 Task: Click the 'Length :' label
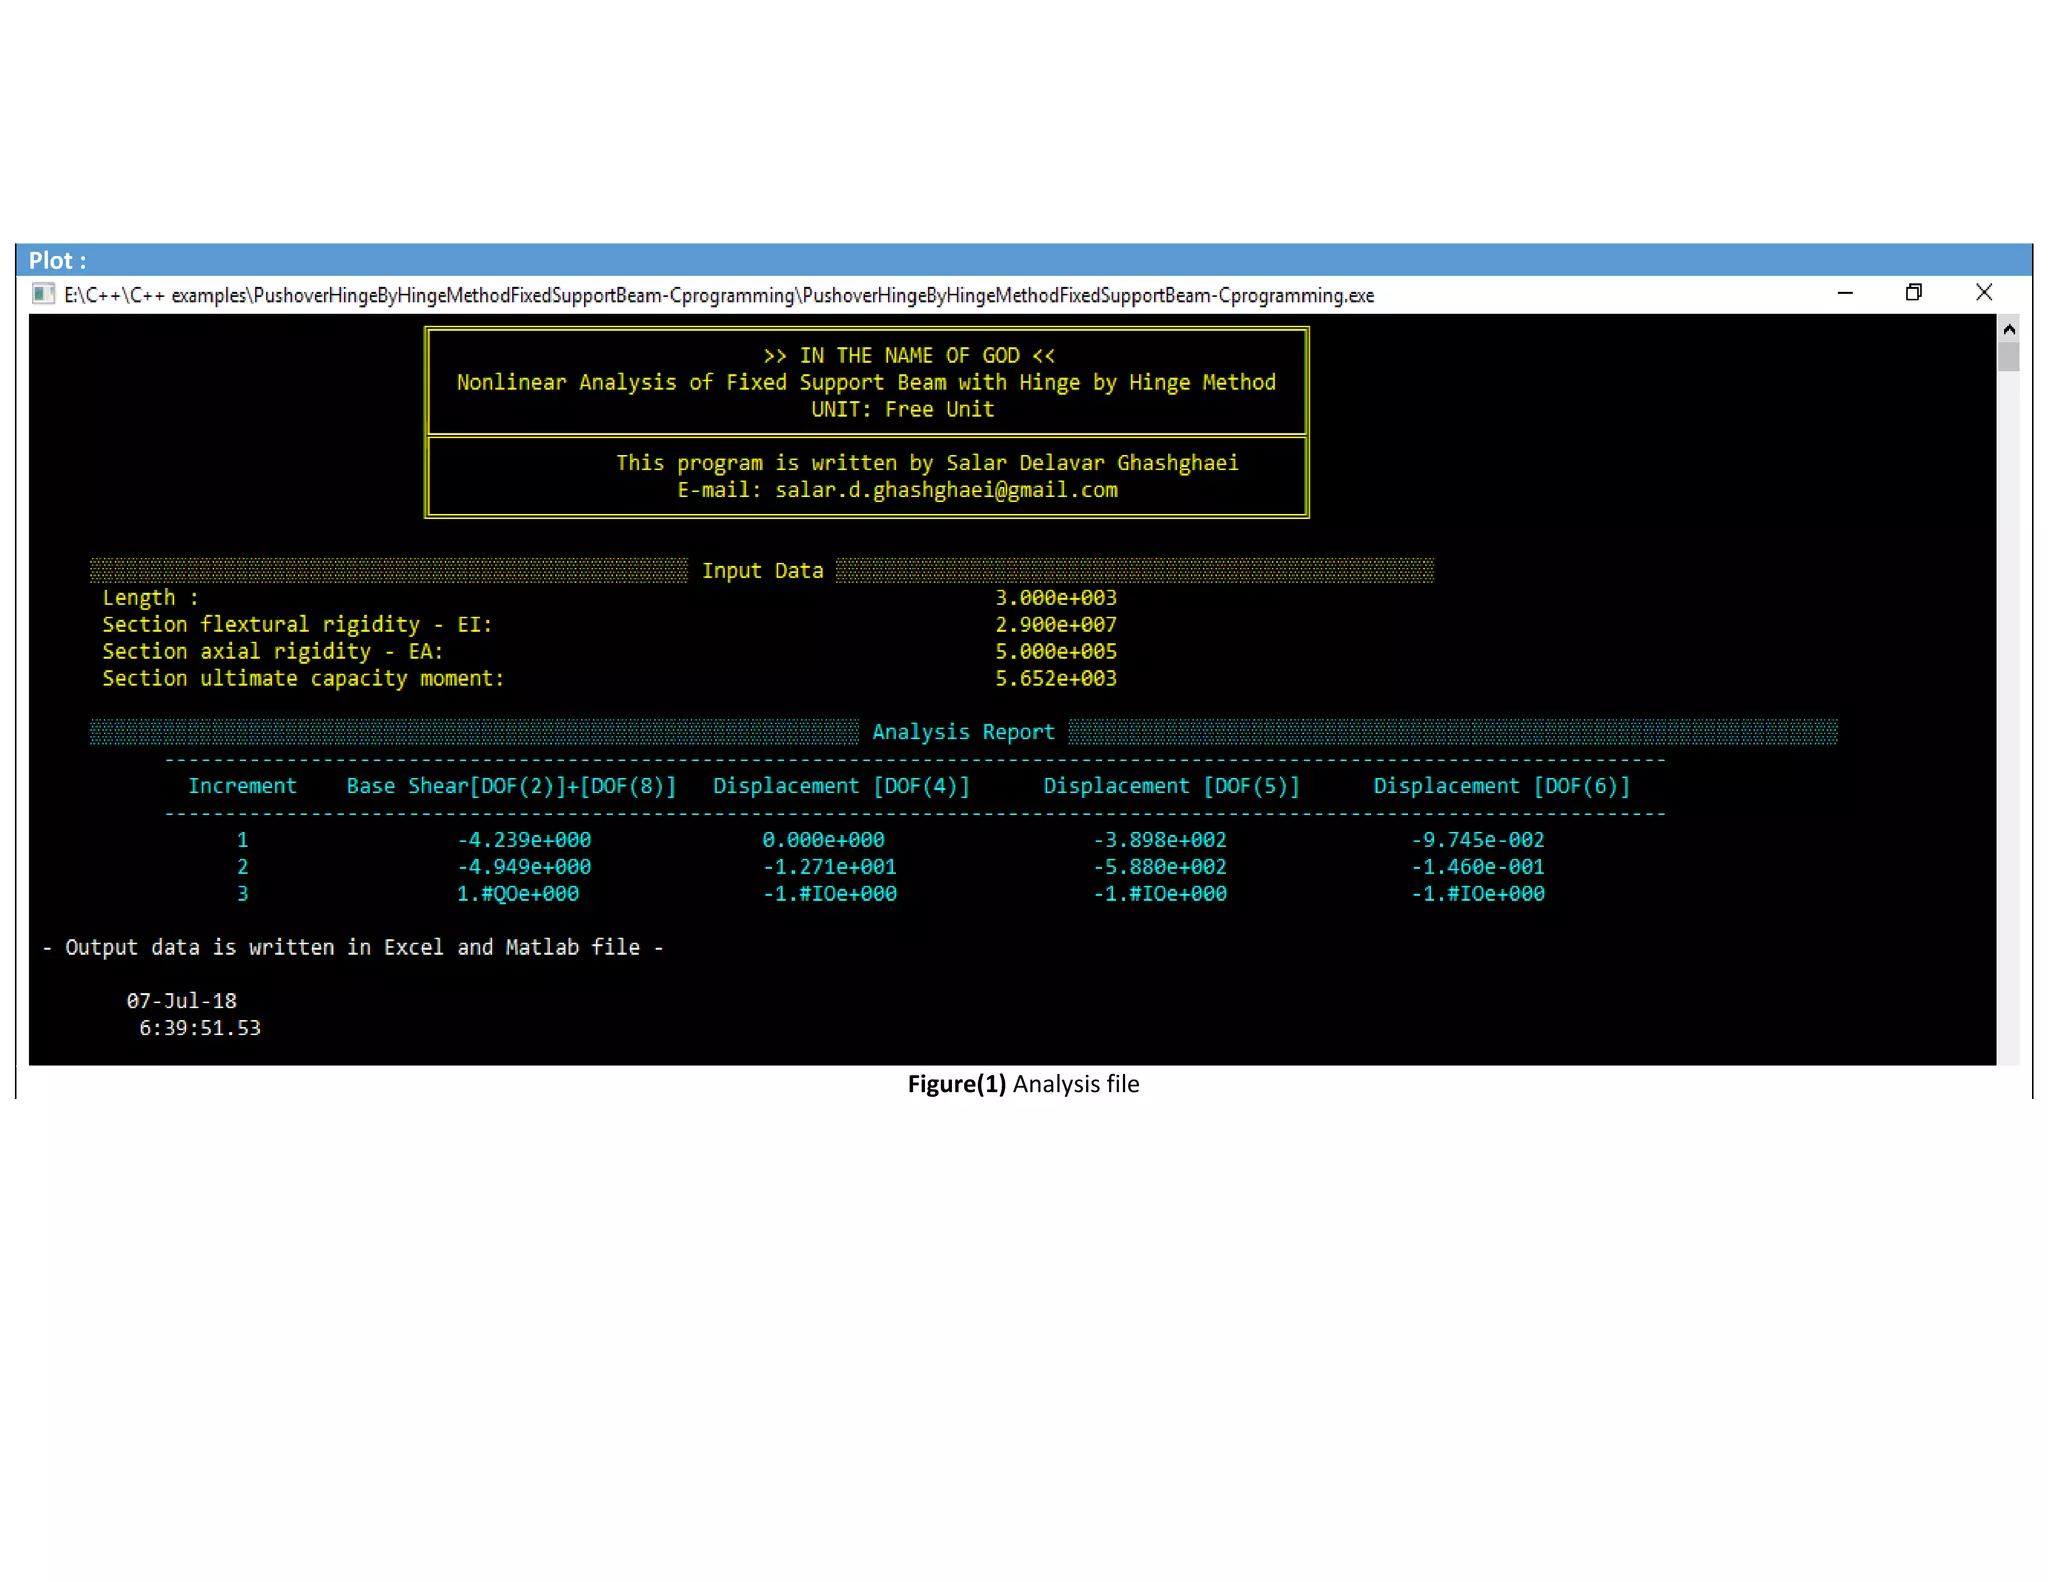point(150,598)
